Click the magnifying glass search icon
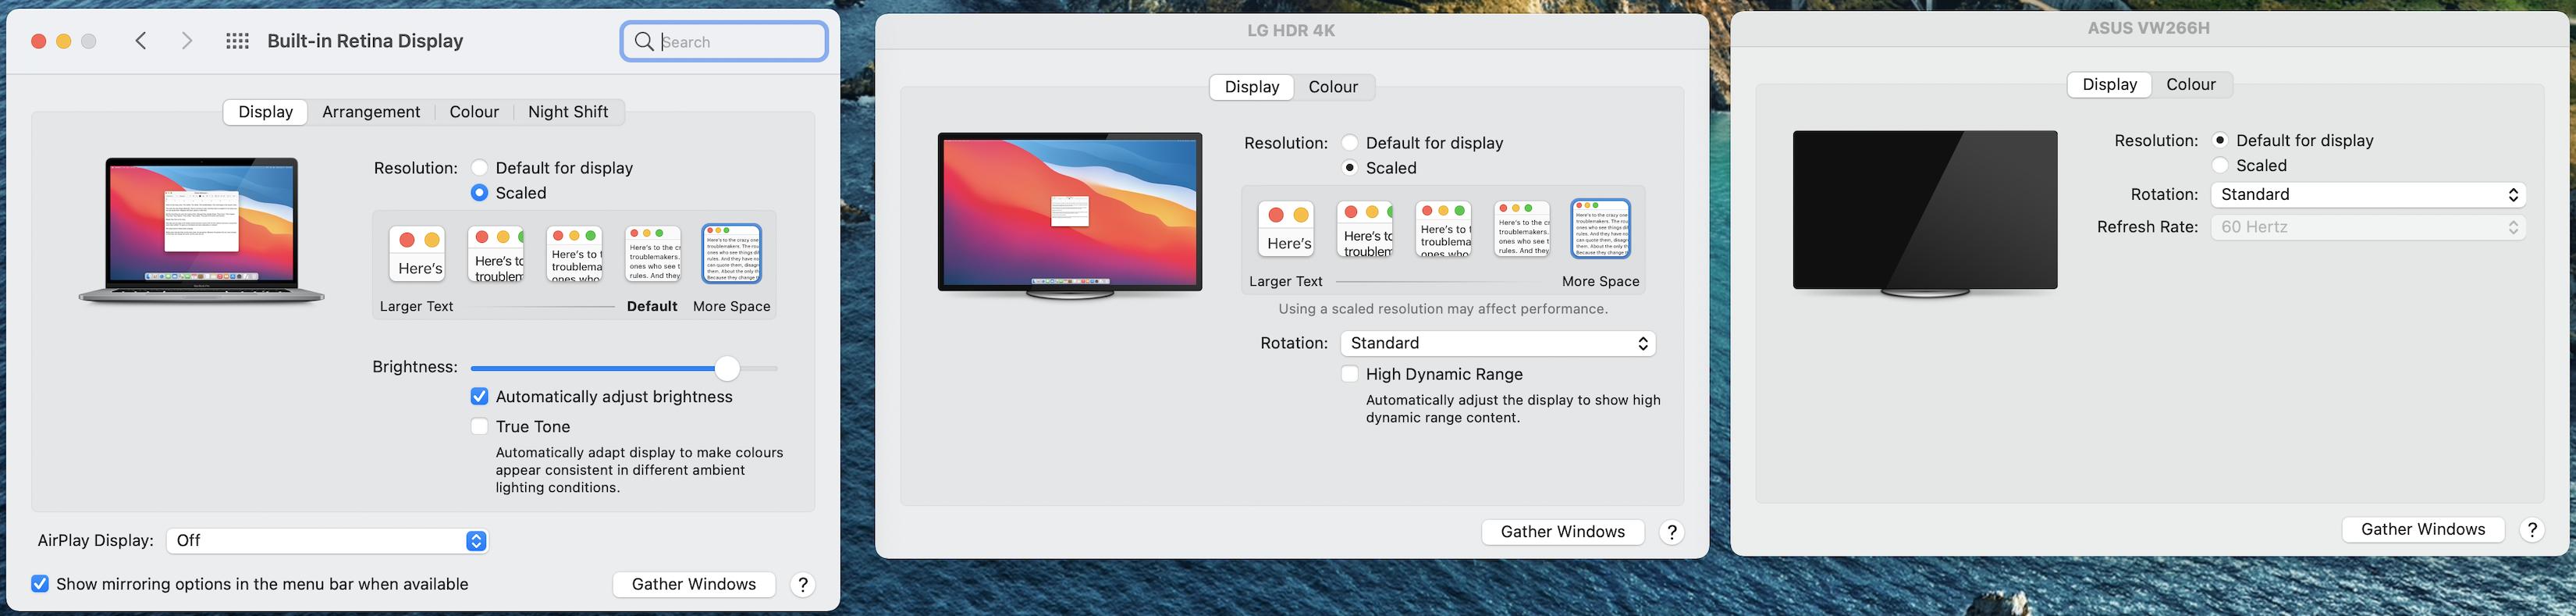Screen dimensions: 2576x616 tap(644, 41)
